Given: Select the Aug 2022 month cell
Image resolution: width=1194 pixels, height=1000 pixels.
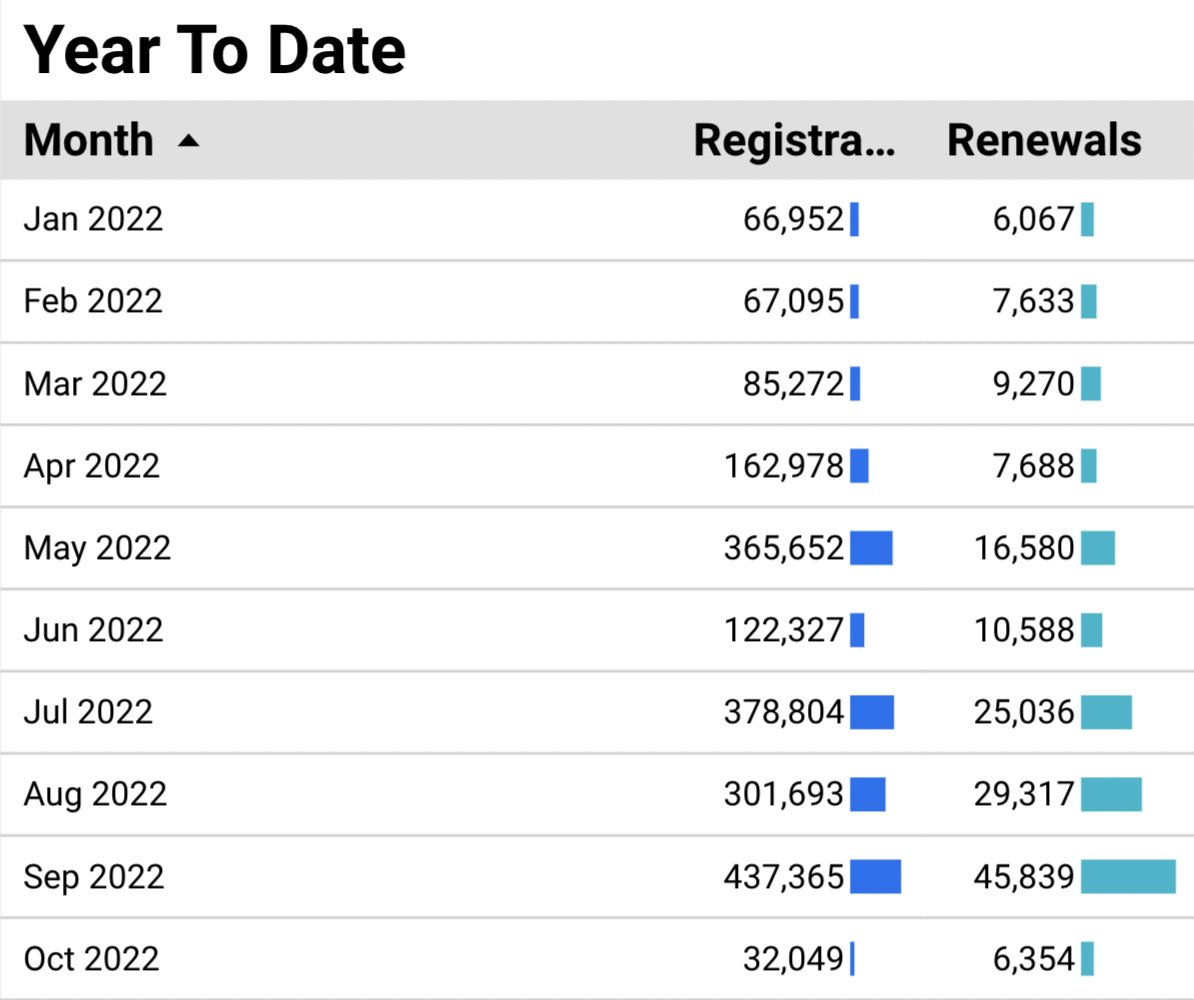Looking at the screenshot, I should [x=95, y=795].
